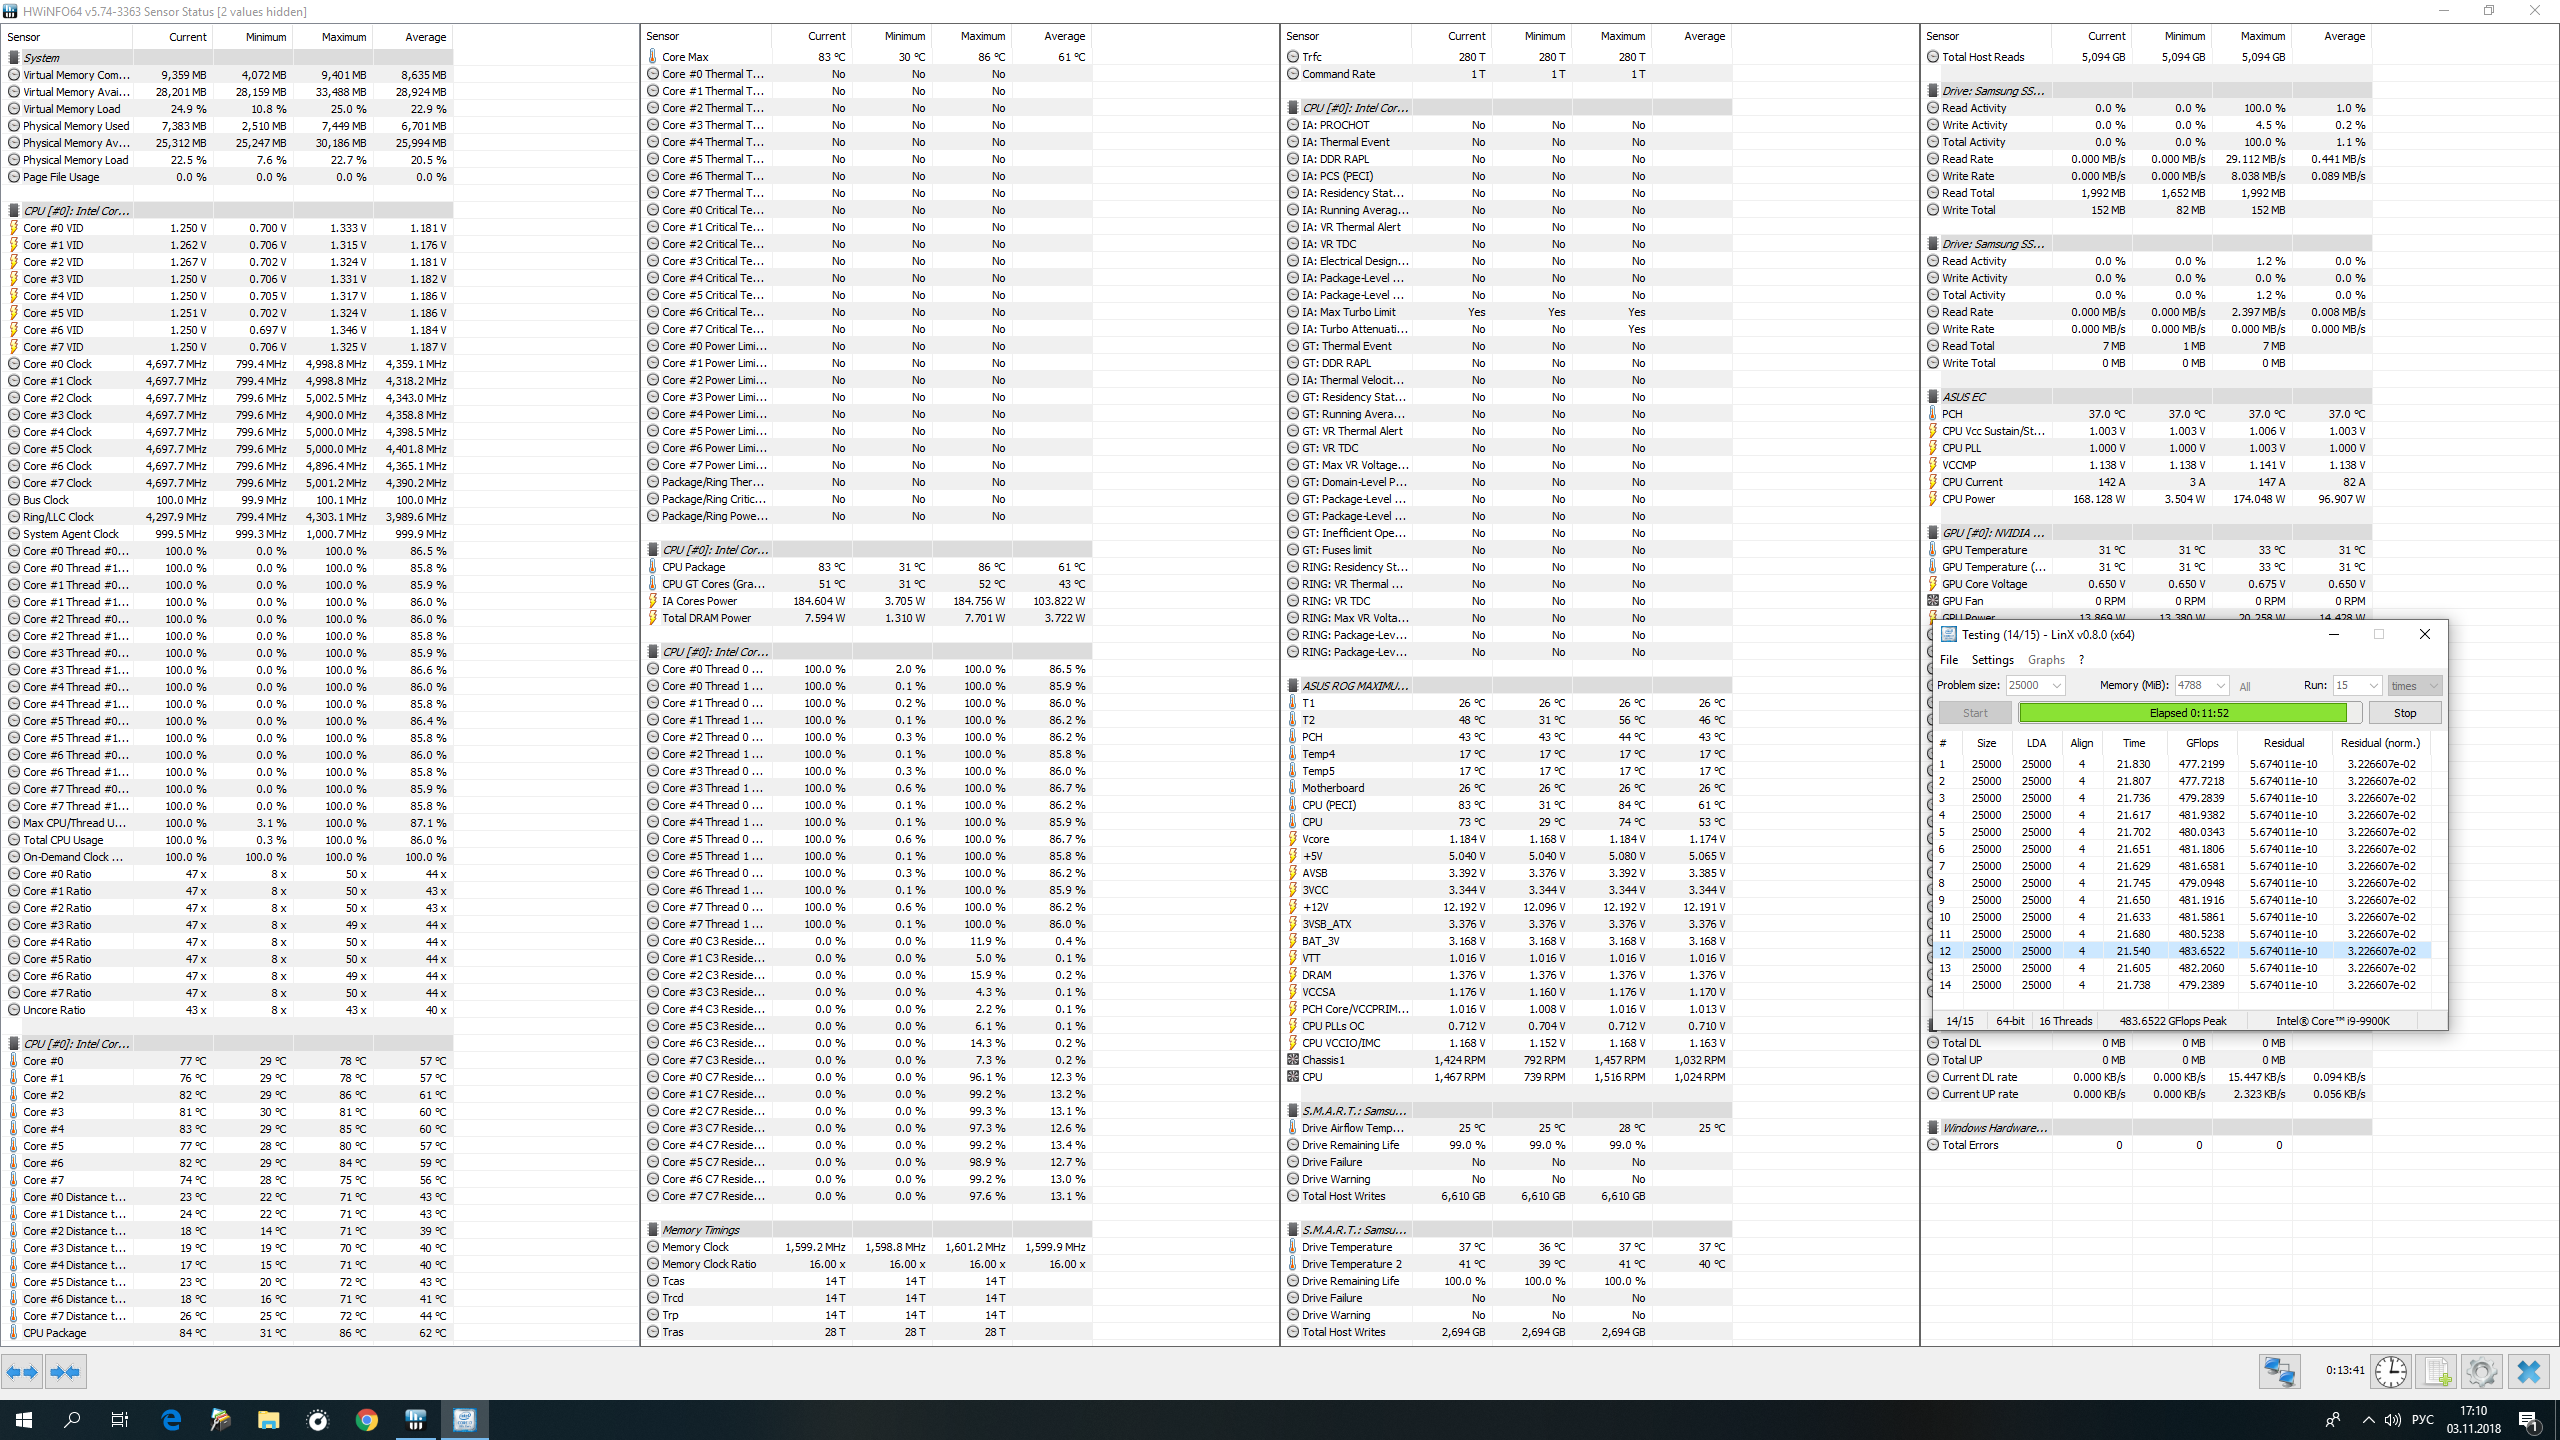Click the green Elapsed progress bar
Image resolution: width=2560 pixels, height=1440 pixels.
coord(2182,713)
